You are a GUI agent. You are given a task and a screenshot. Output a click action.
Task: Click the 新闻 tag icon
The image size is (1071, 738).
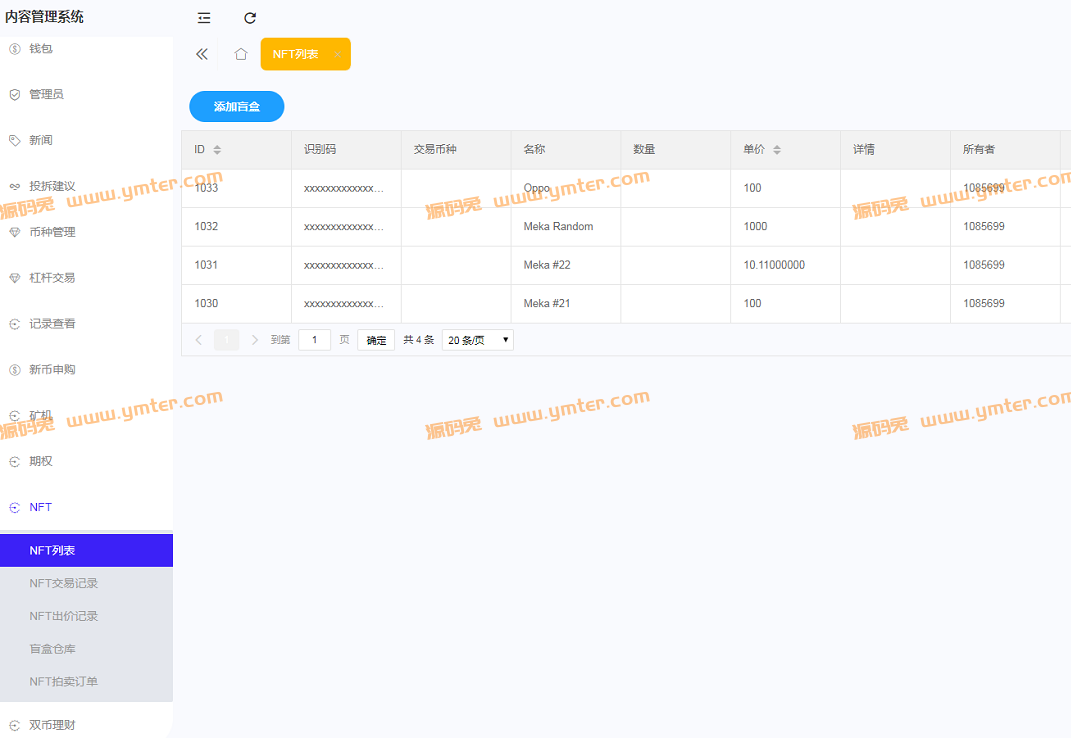[14, 140]
